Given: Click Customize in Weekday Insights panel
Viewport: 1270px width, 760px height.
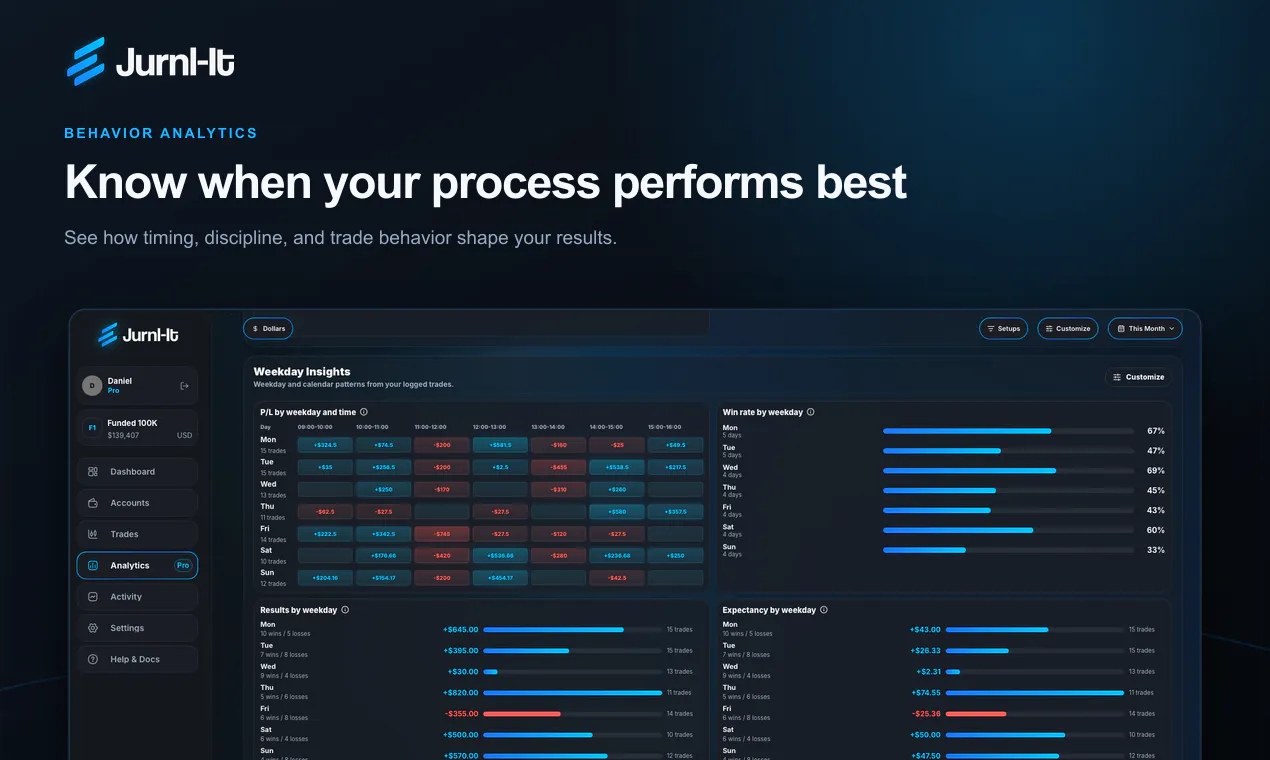Looking at the screenshot, I should tap(1139, 377).
